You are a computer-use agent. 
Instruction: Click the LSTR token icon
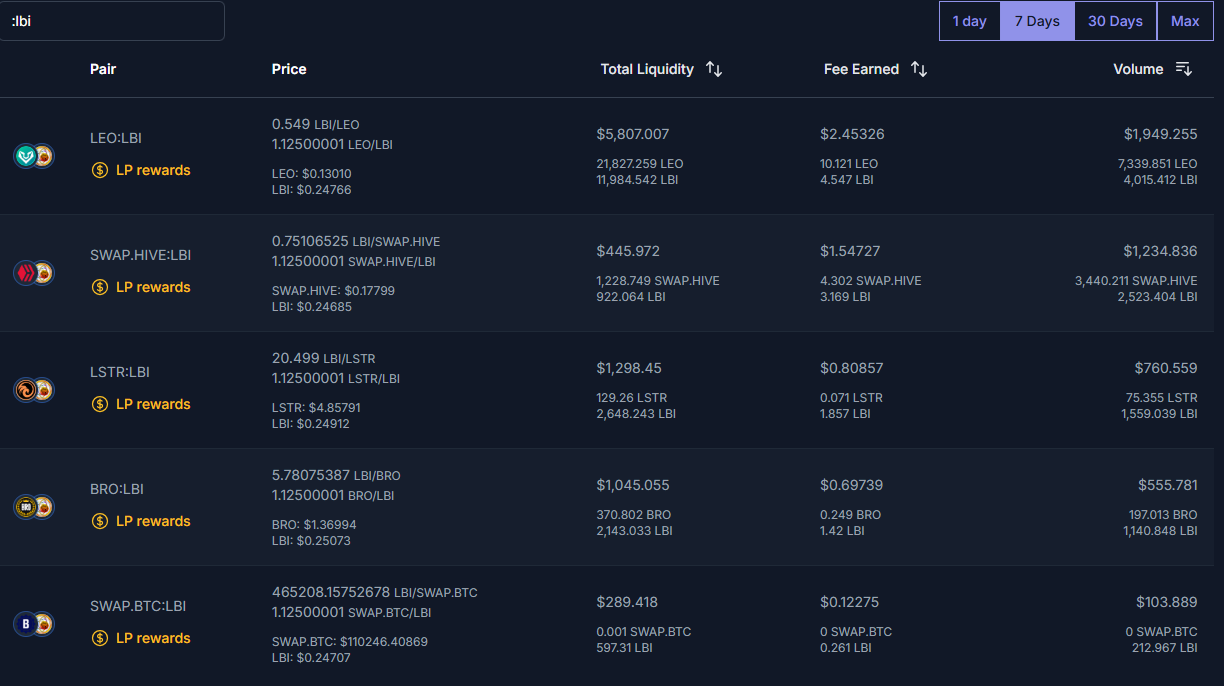click(x=26, y=390)
